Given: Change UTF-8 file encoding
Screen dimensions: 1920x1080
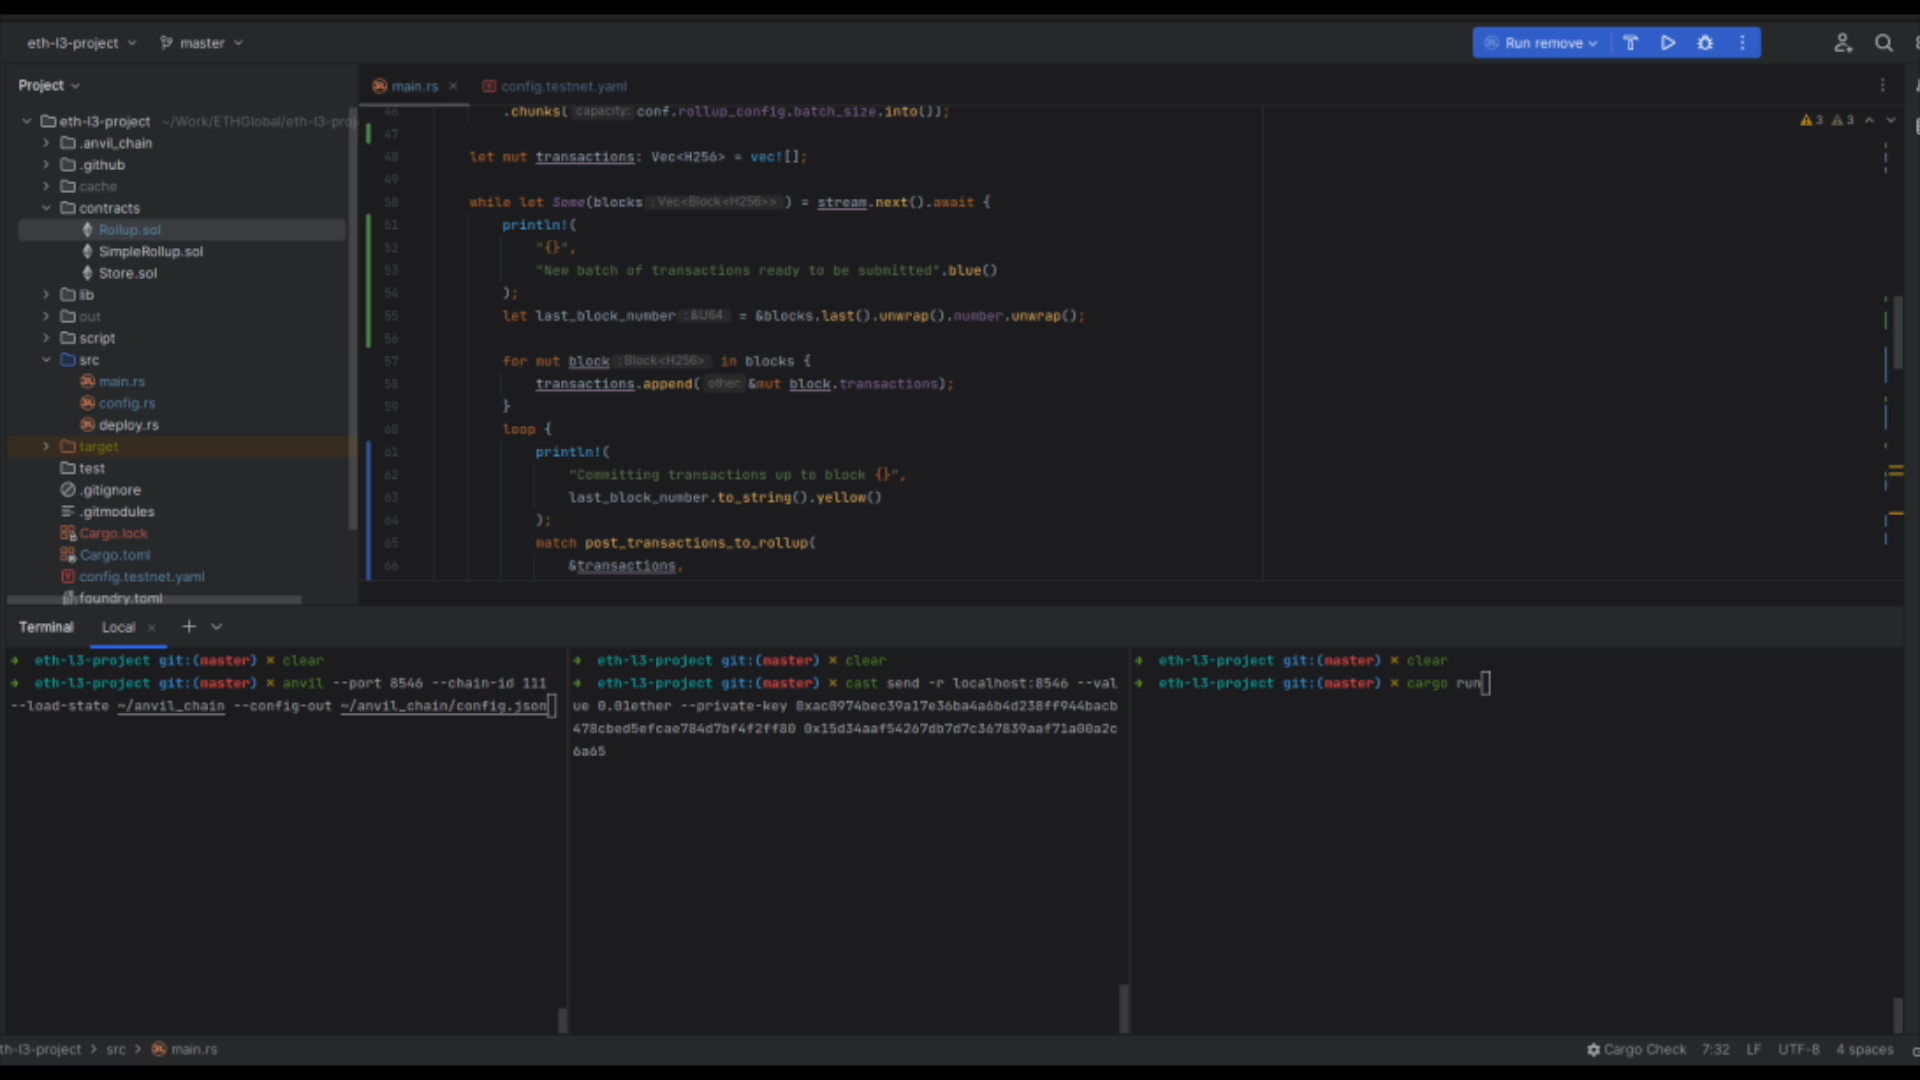Looking at the screenshot, I should click(1798, 1050).
